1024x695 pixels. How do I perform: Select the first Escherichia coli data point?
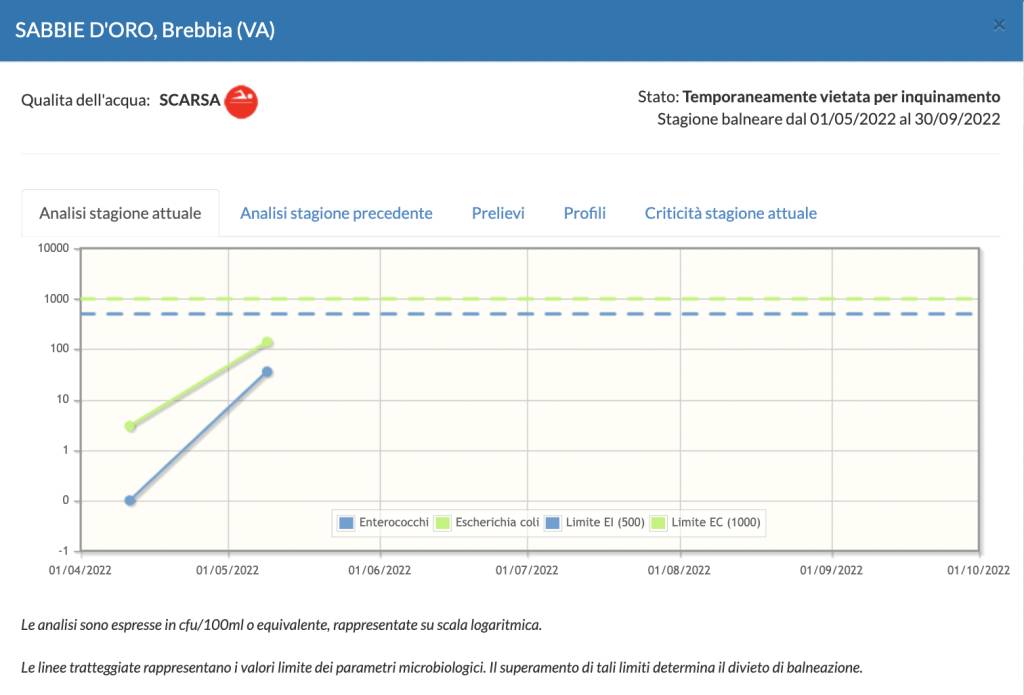pos(130,426)
